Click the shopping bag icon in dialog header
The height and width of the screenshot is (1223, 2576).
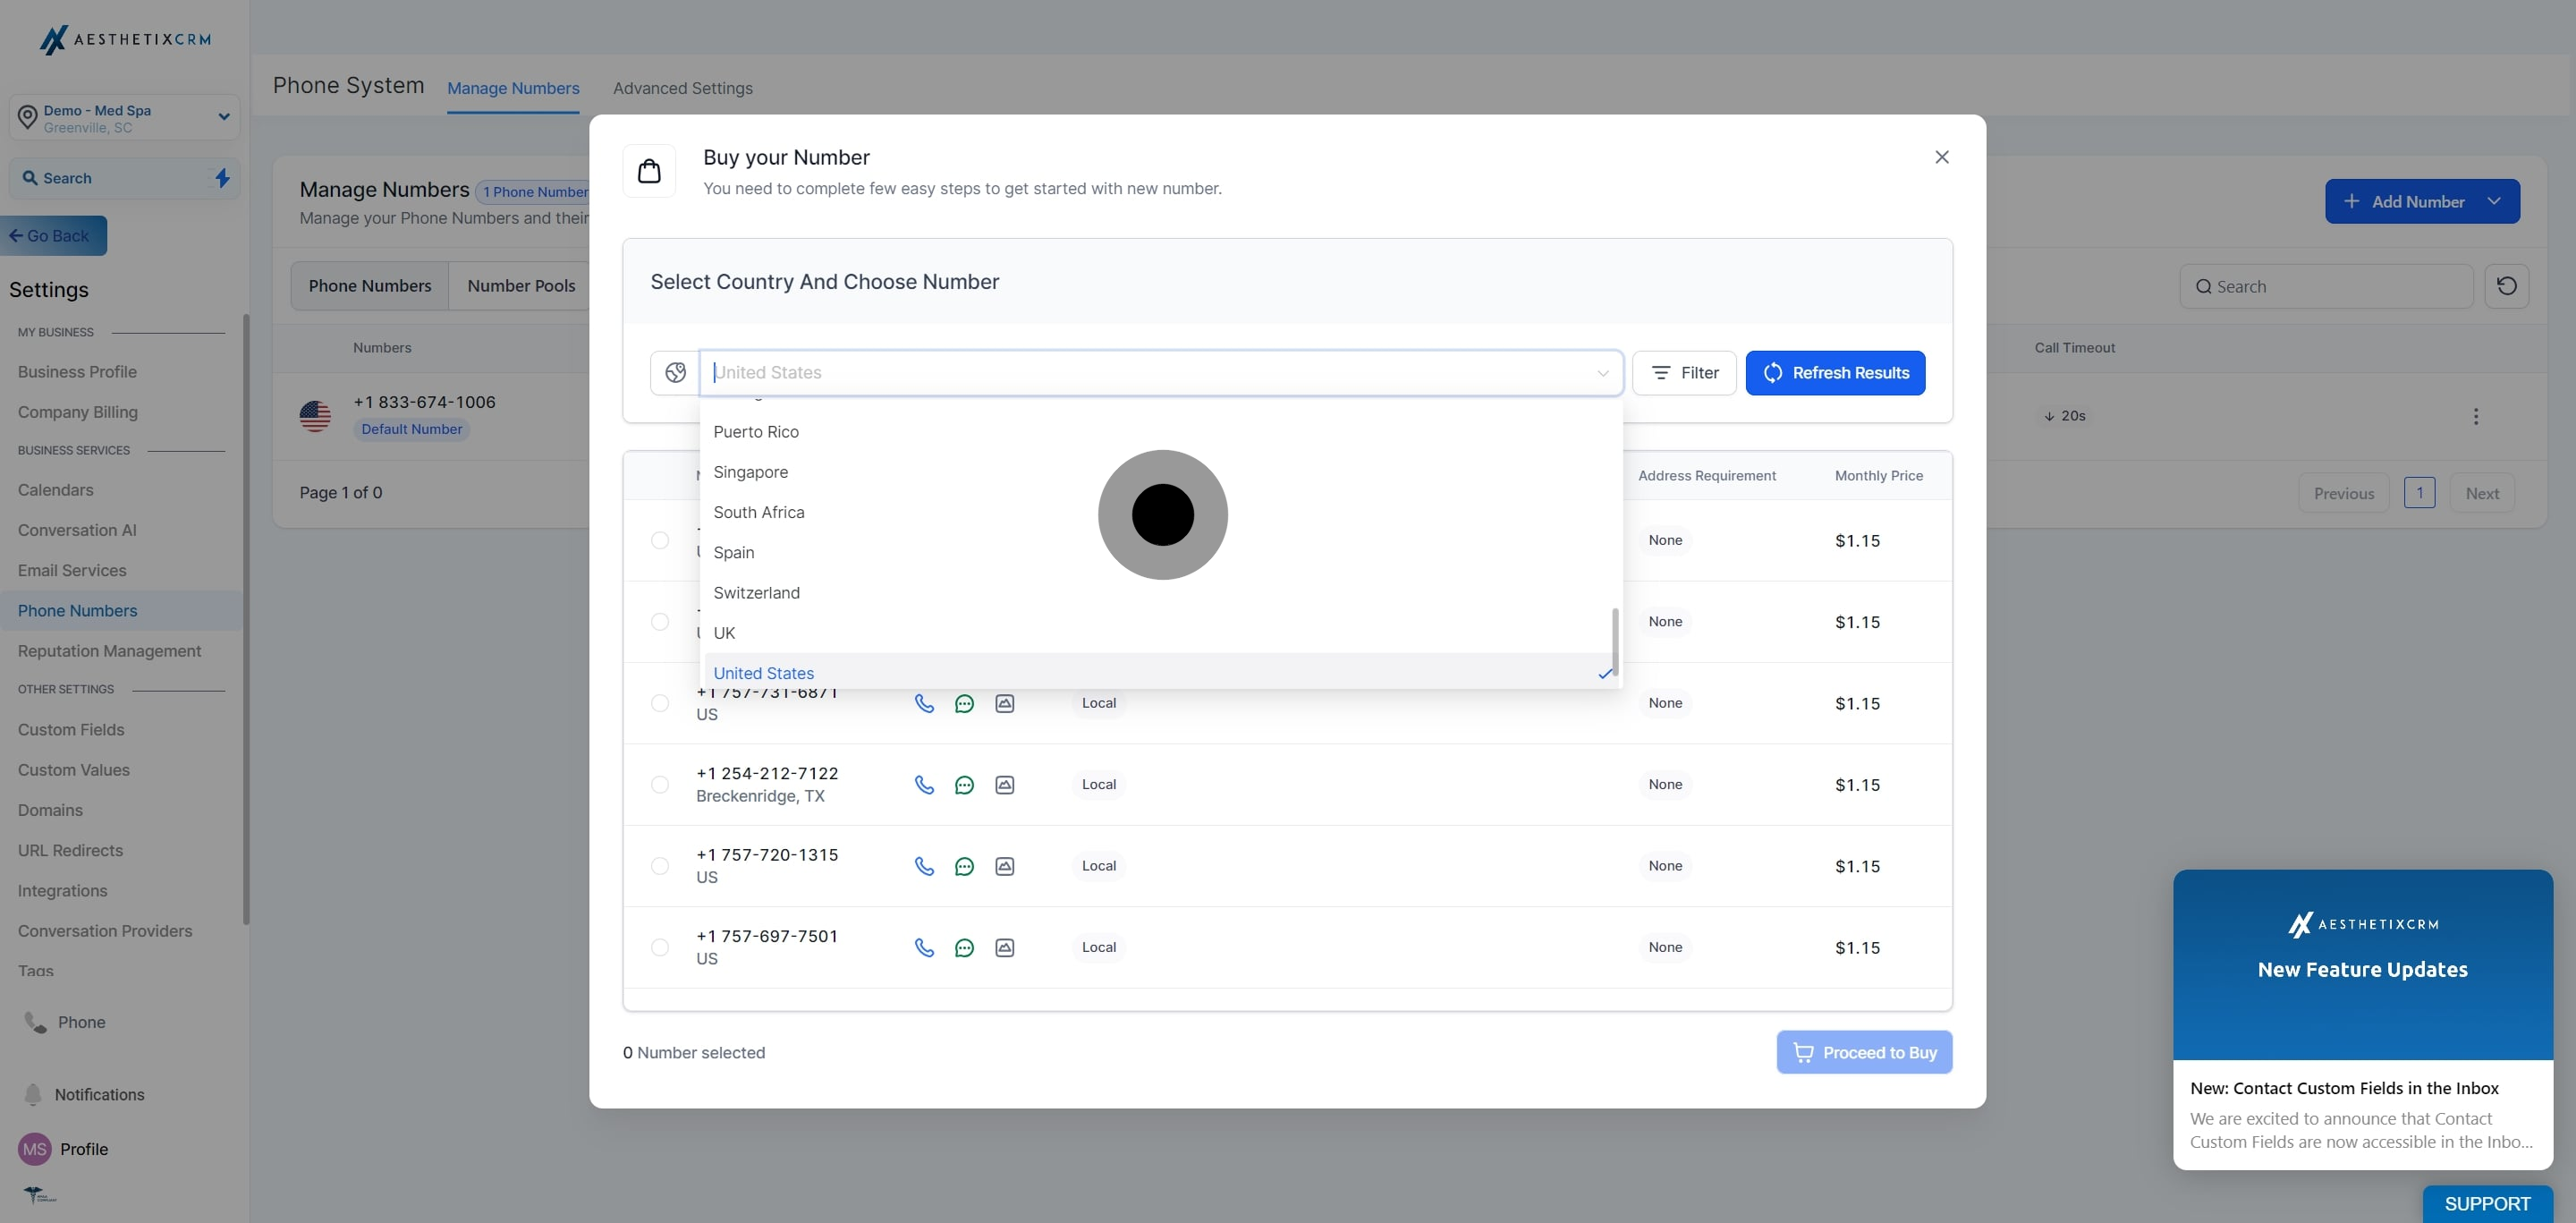click(x=649, y=171)
